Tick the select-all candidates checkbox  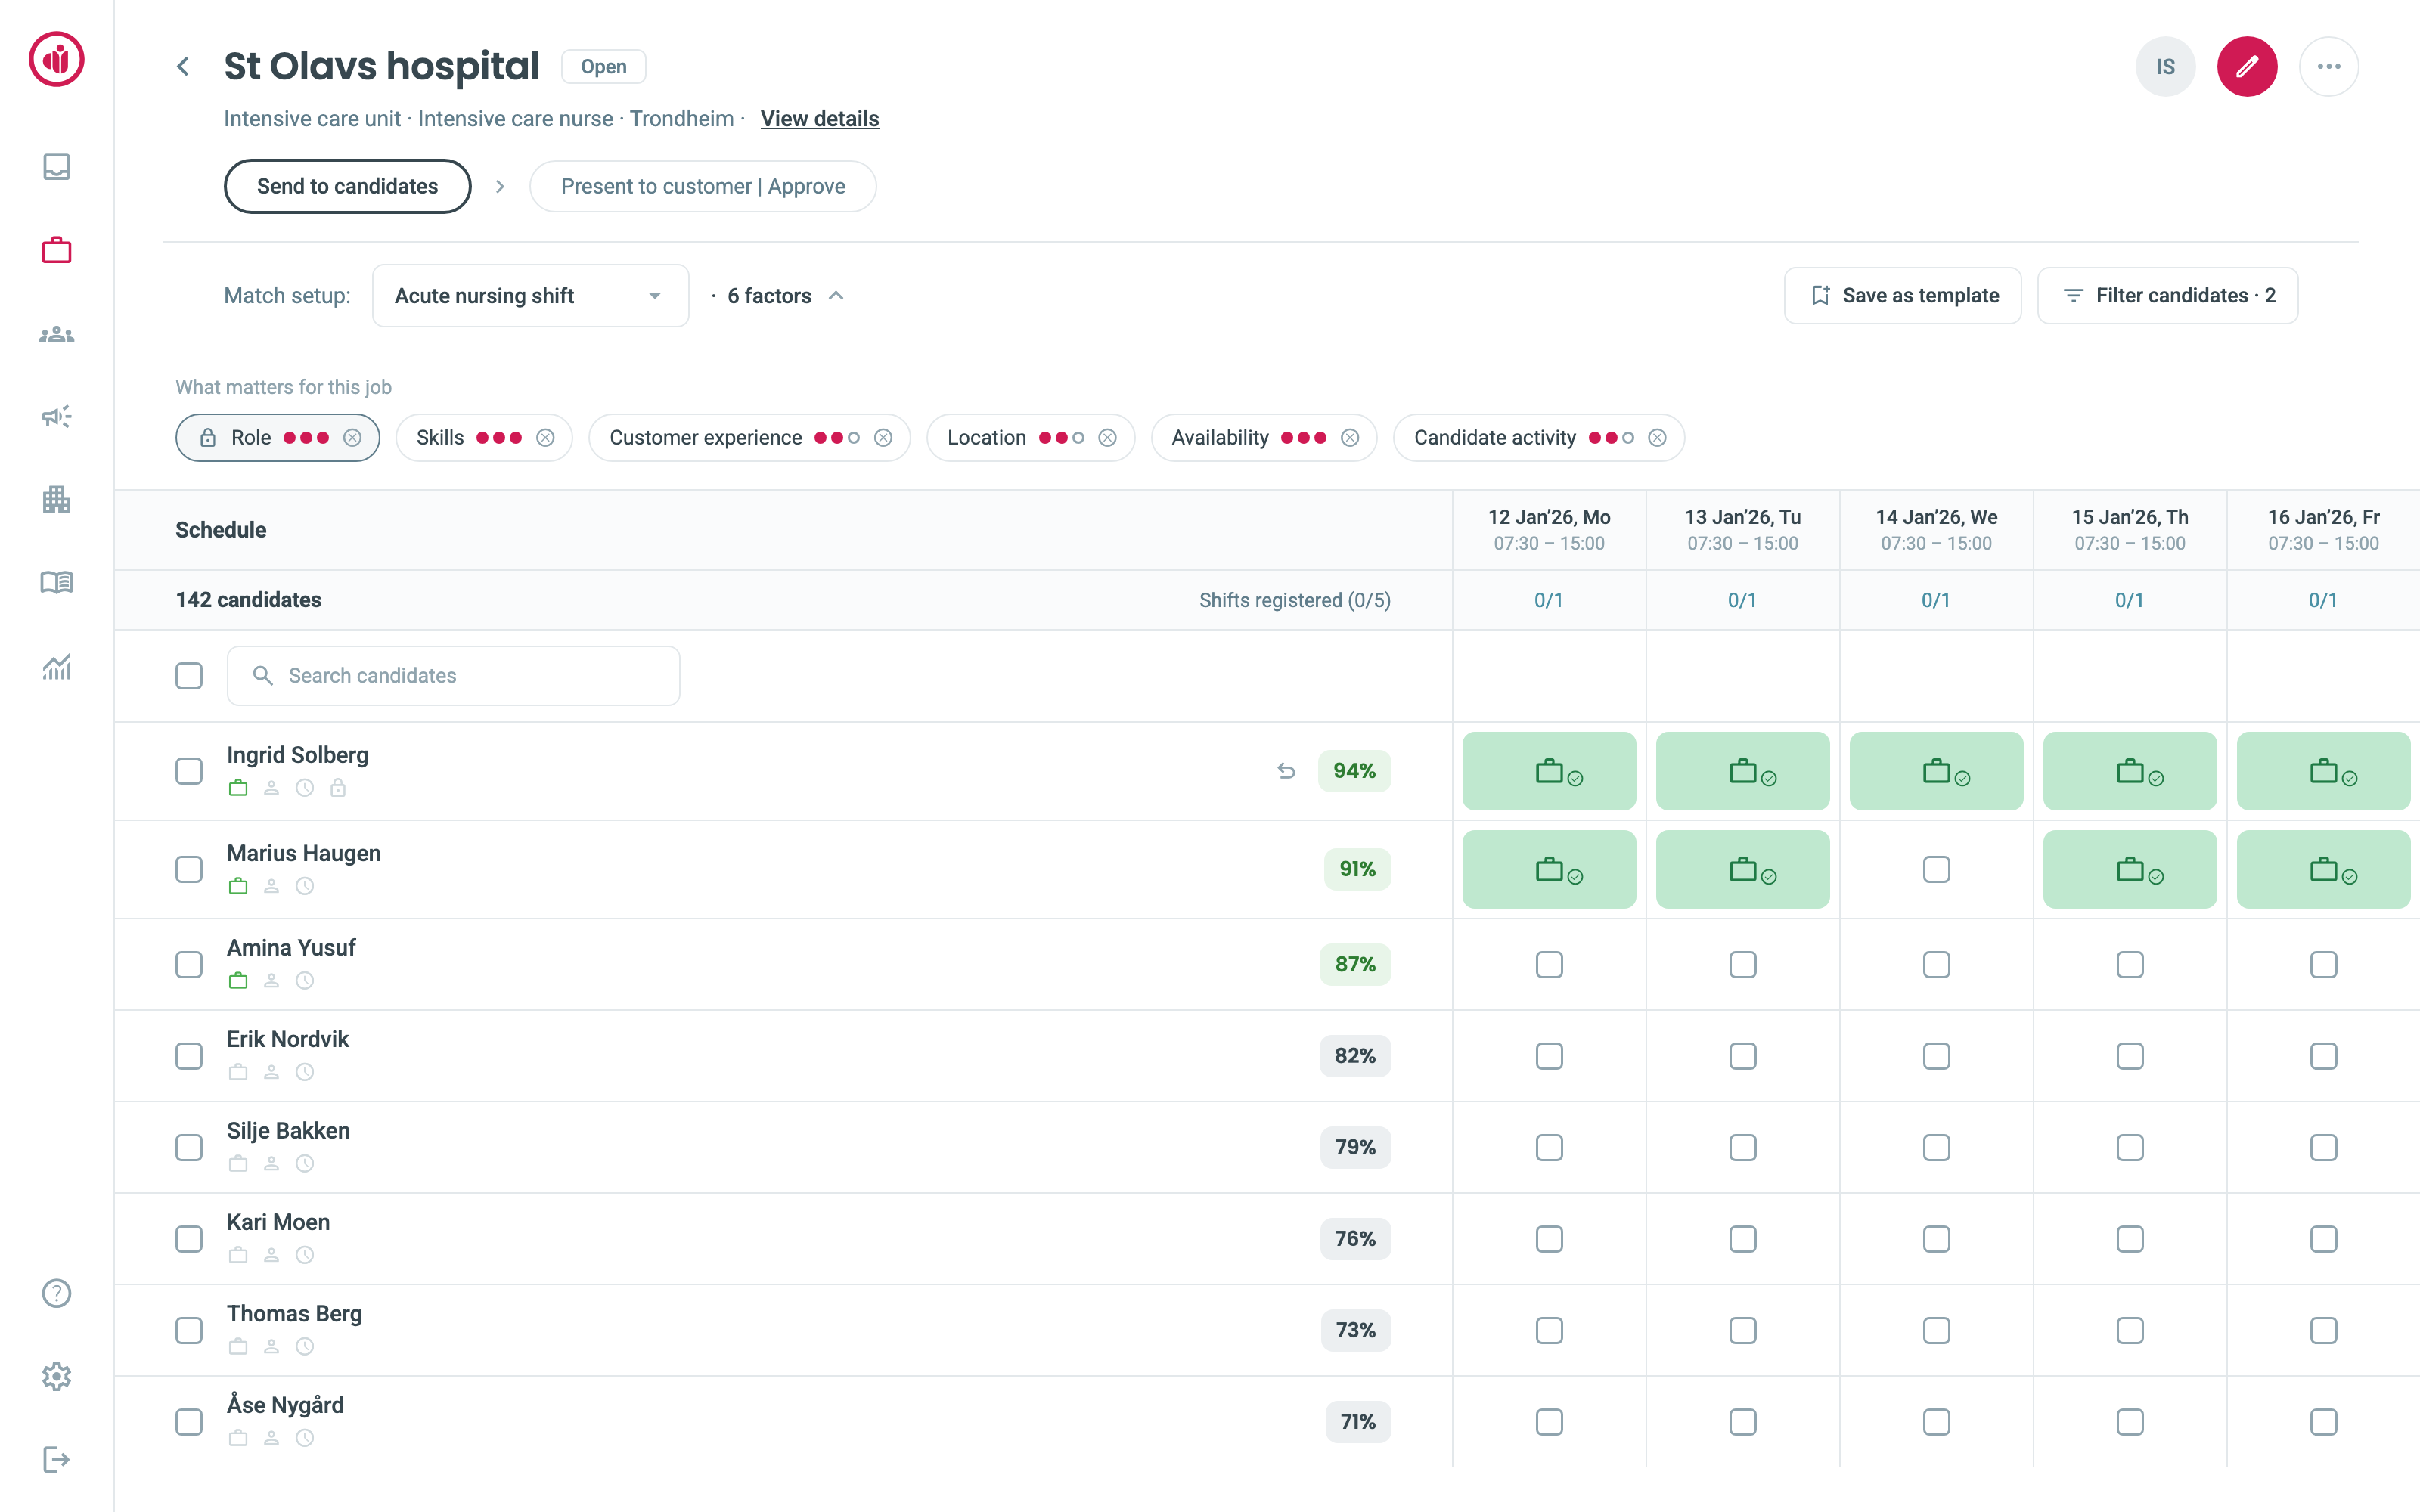189,676
